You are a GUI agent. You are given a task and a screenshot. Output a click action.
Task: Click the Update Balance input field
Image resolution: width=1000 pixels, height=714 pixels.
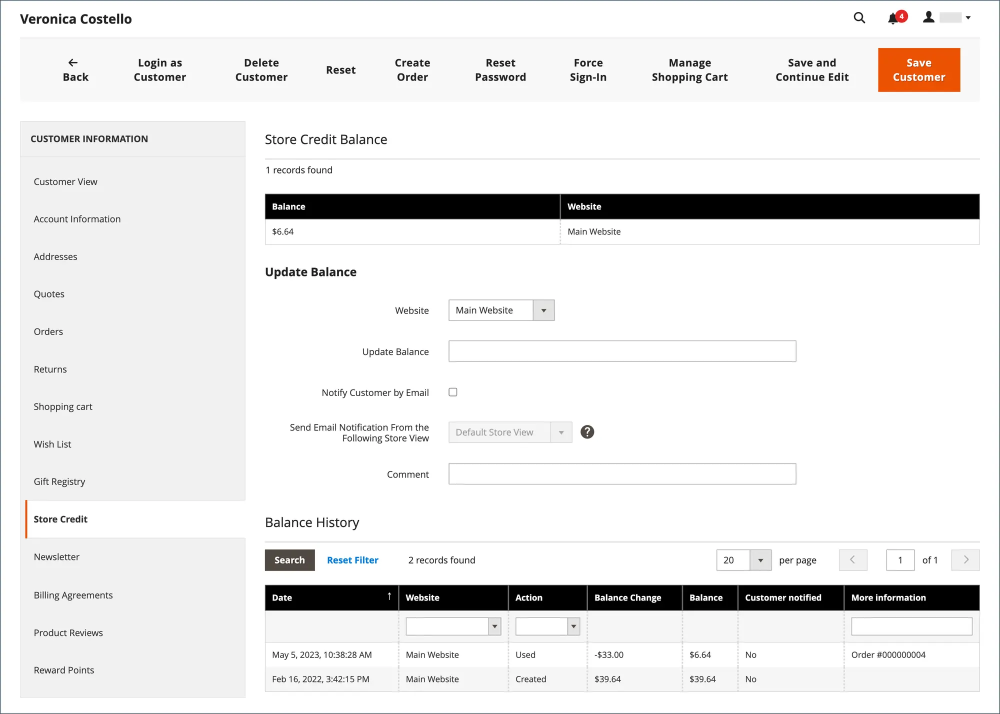[x=622, y=351]
